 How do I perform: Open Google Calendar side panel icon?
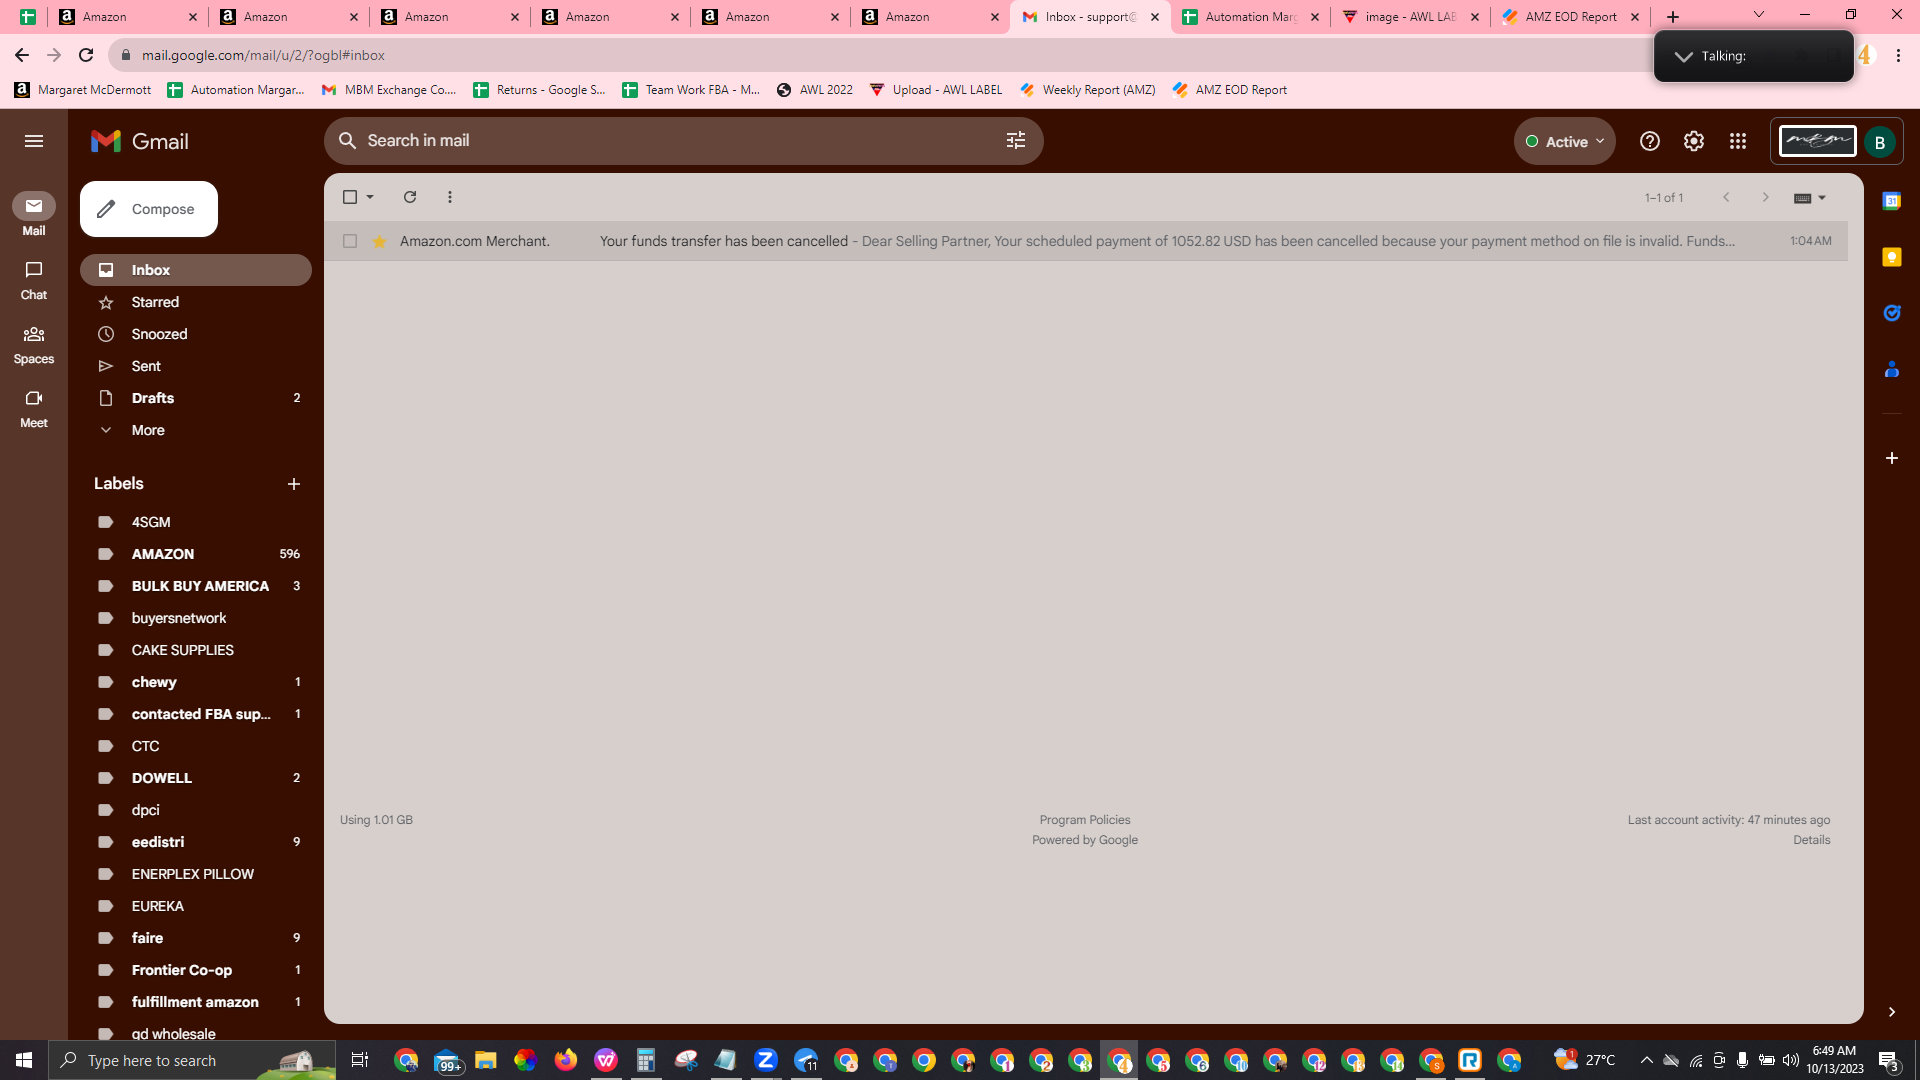click(1892, 201)
